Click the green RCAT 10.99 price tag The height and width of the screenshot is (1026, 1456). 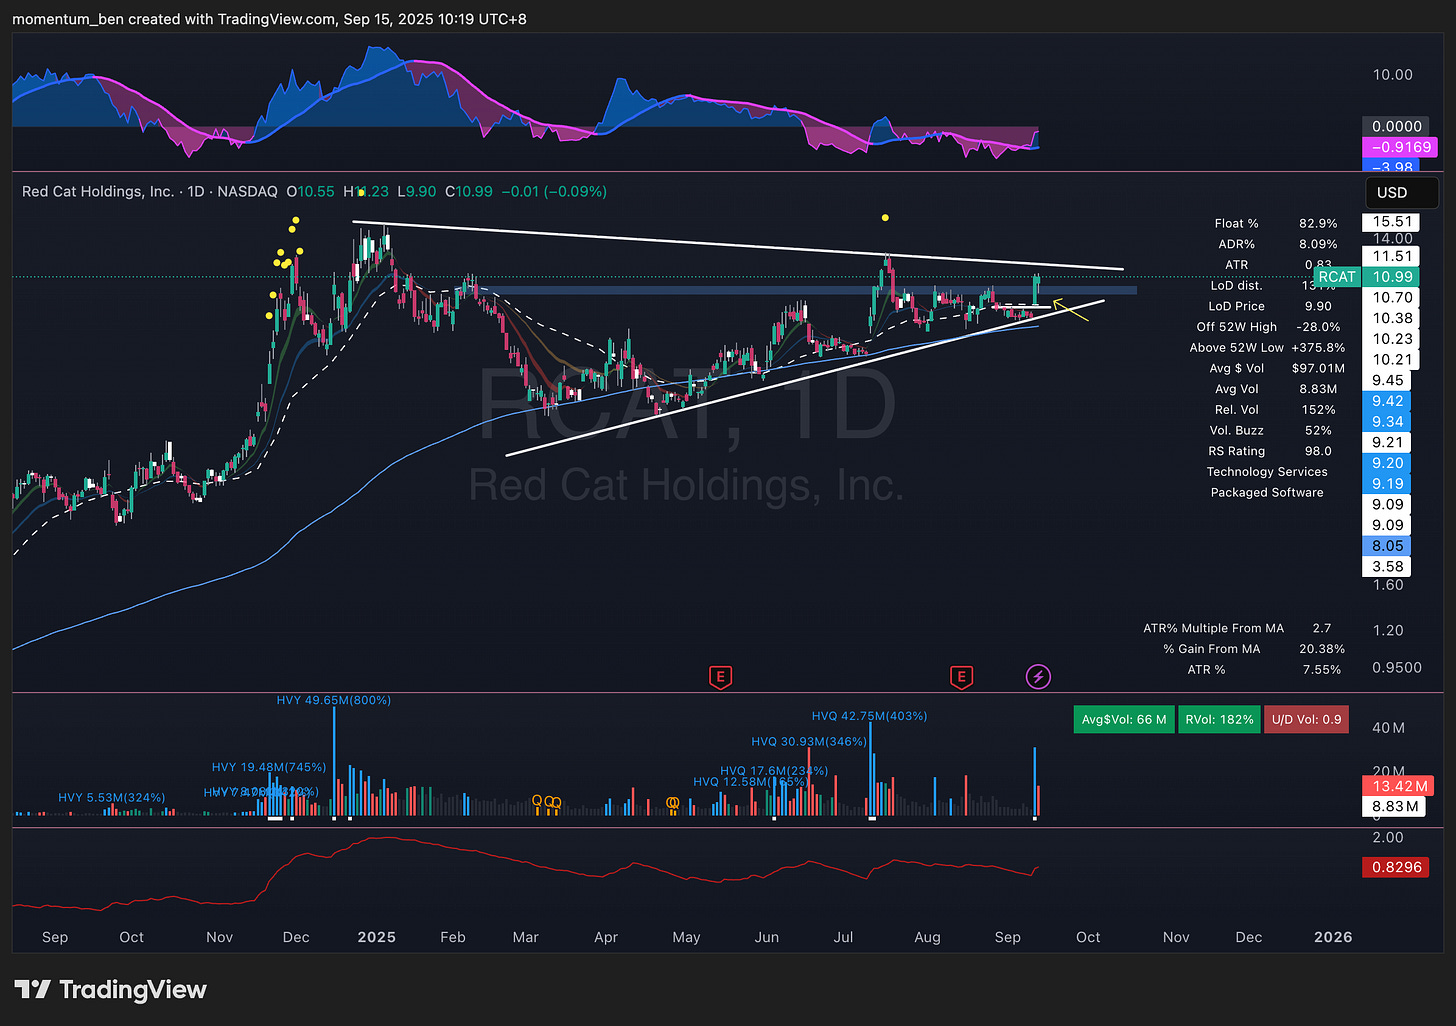point(1364,277)
